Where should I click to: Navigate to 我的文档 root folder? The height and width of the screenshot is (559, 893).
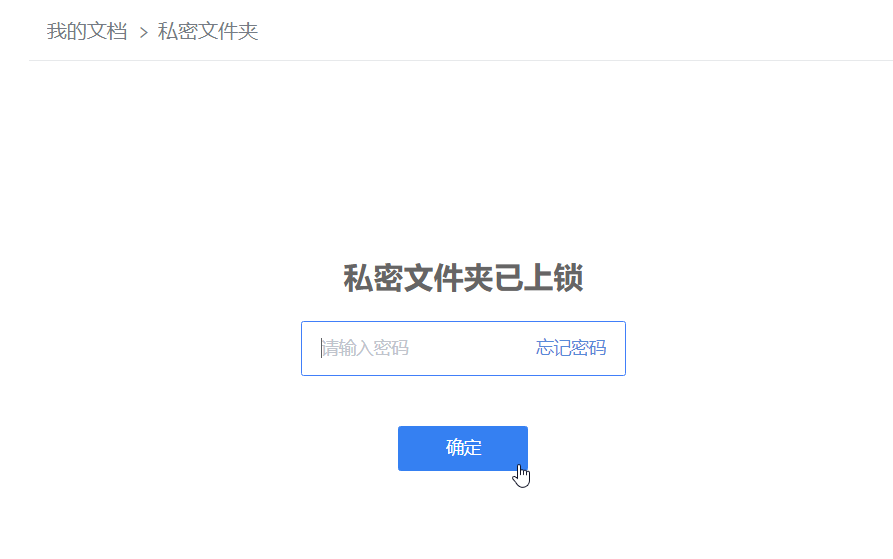click(x=87, y=31)
